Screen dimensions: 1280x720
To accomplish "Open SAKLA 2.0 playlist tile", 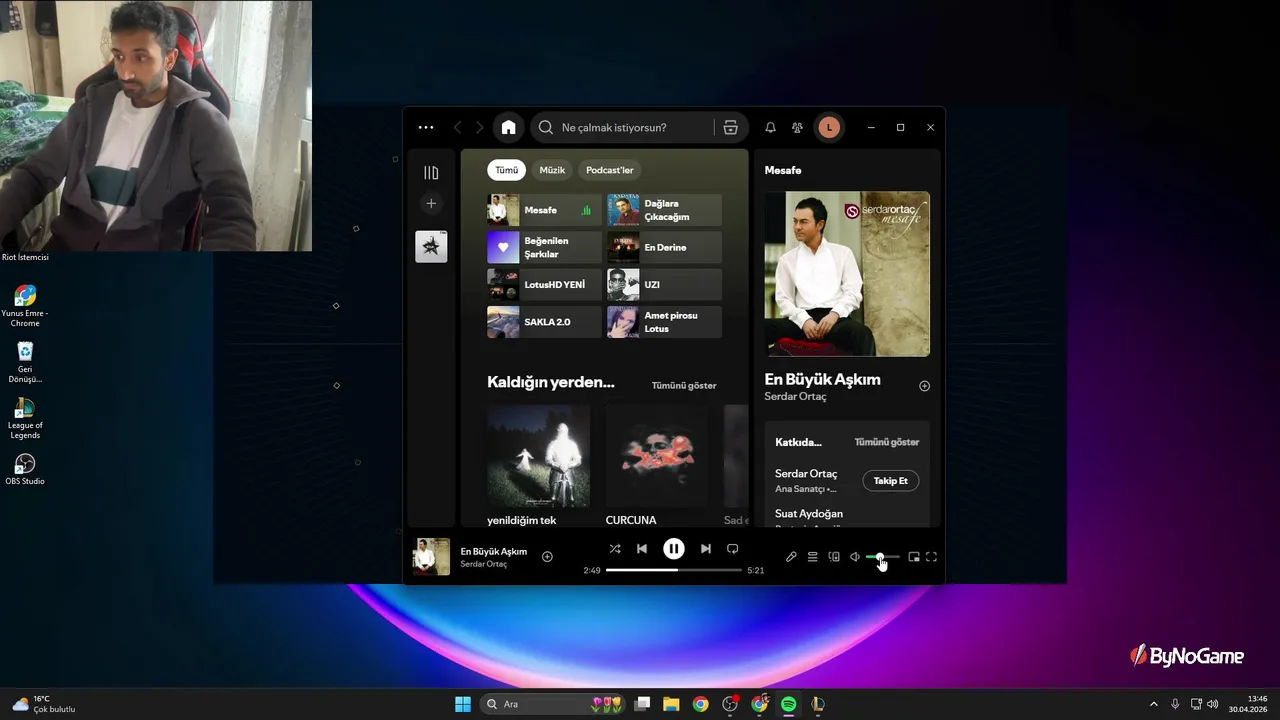I will [544, 322].
